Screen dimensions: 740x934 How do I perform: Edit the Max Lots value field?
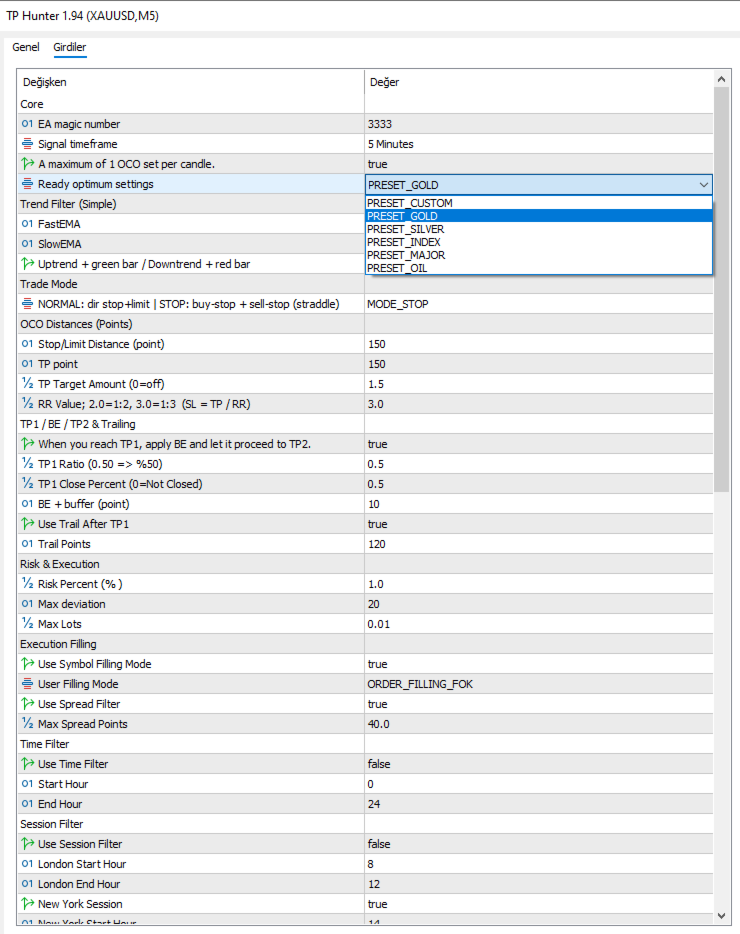pos(538,624)
